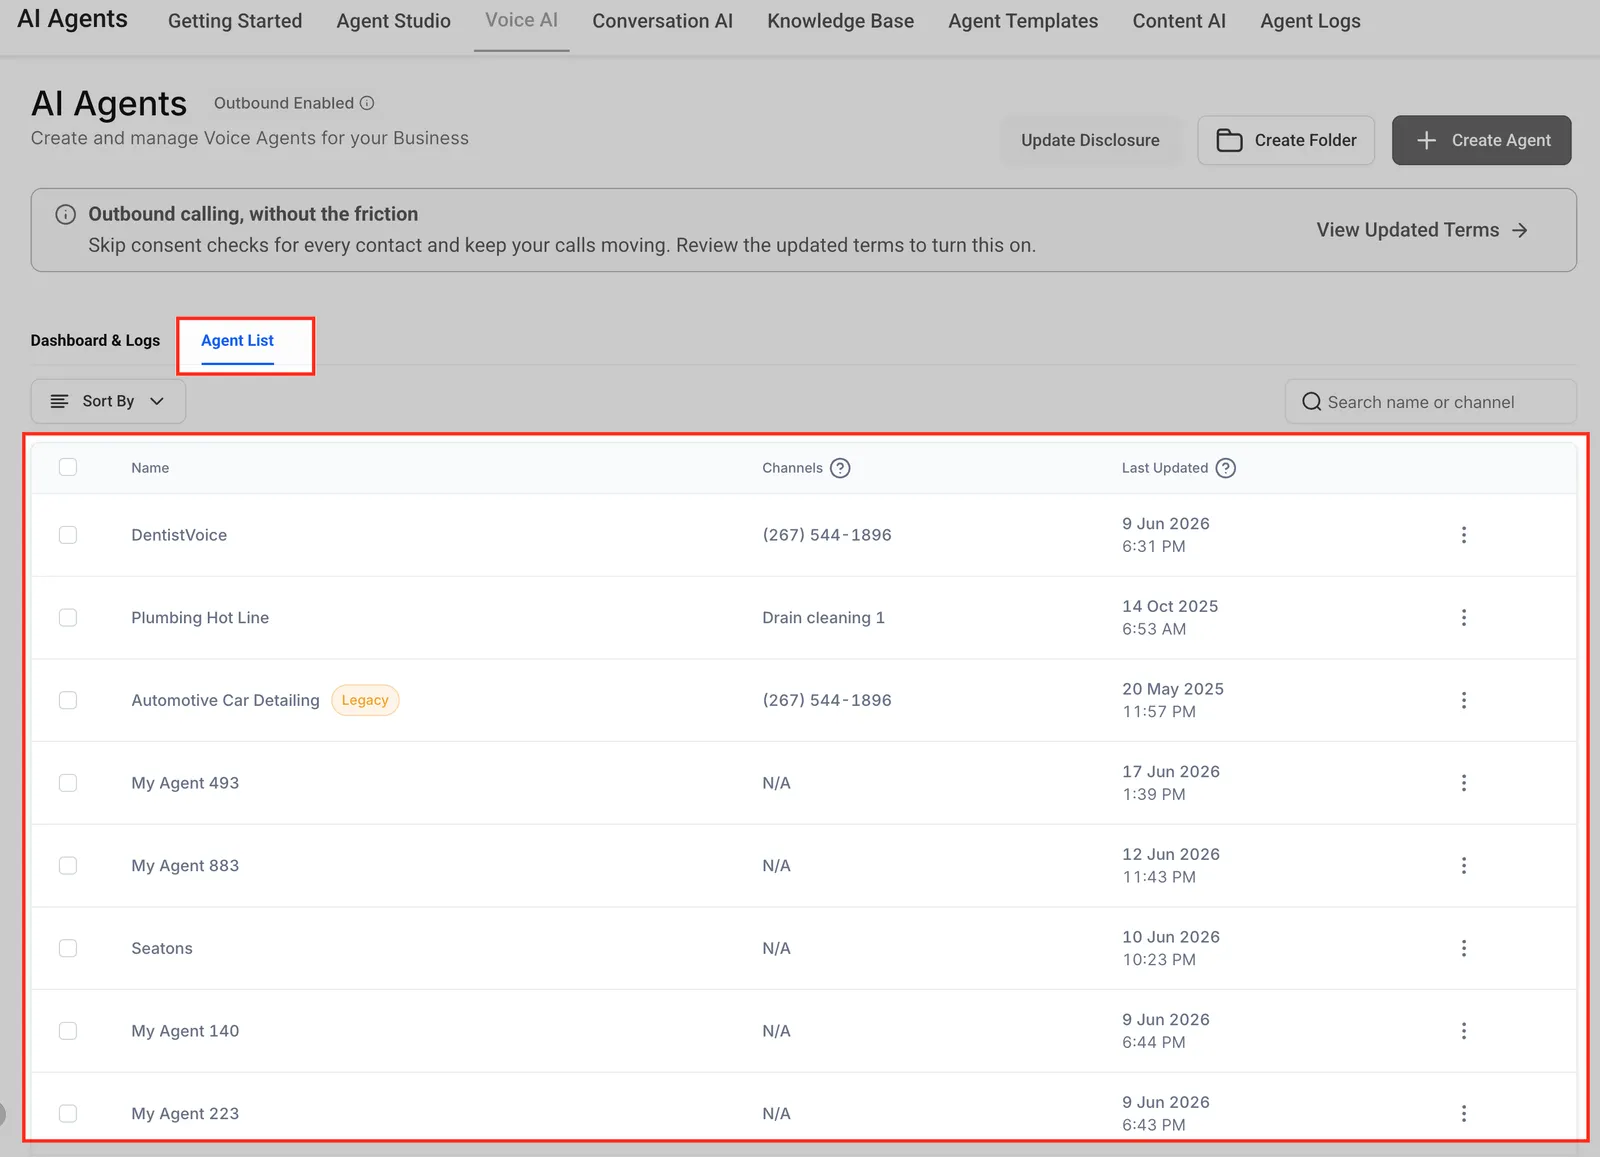Click the Last Updated column header label

[x=1165, y=468]
